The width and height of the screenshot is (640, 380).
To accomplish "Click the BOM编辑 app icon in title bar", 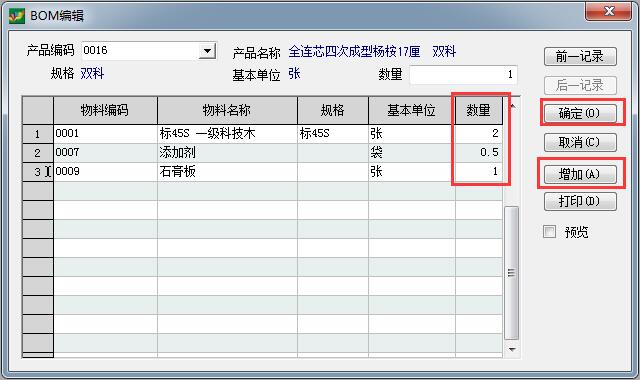I will click(x=17, y=16).
